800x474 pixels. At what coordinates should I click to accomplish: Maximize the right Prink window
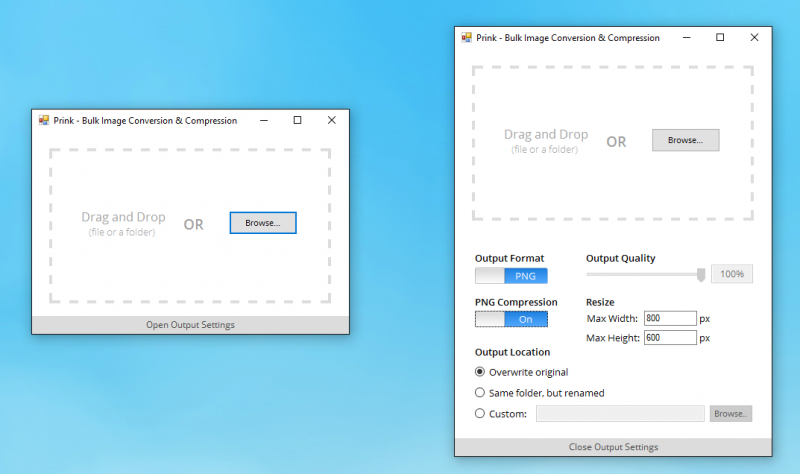720,38
